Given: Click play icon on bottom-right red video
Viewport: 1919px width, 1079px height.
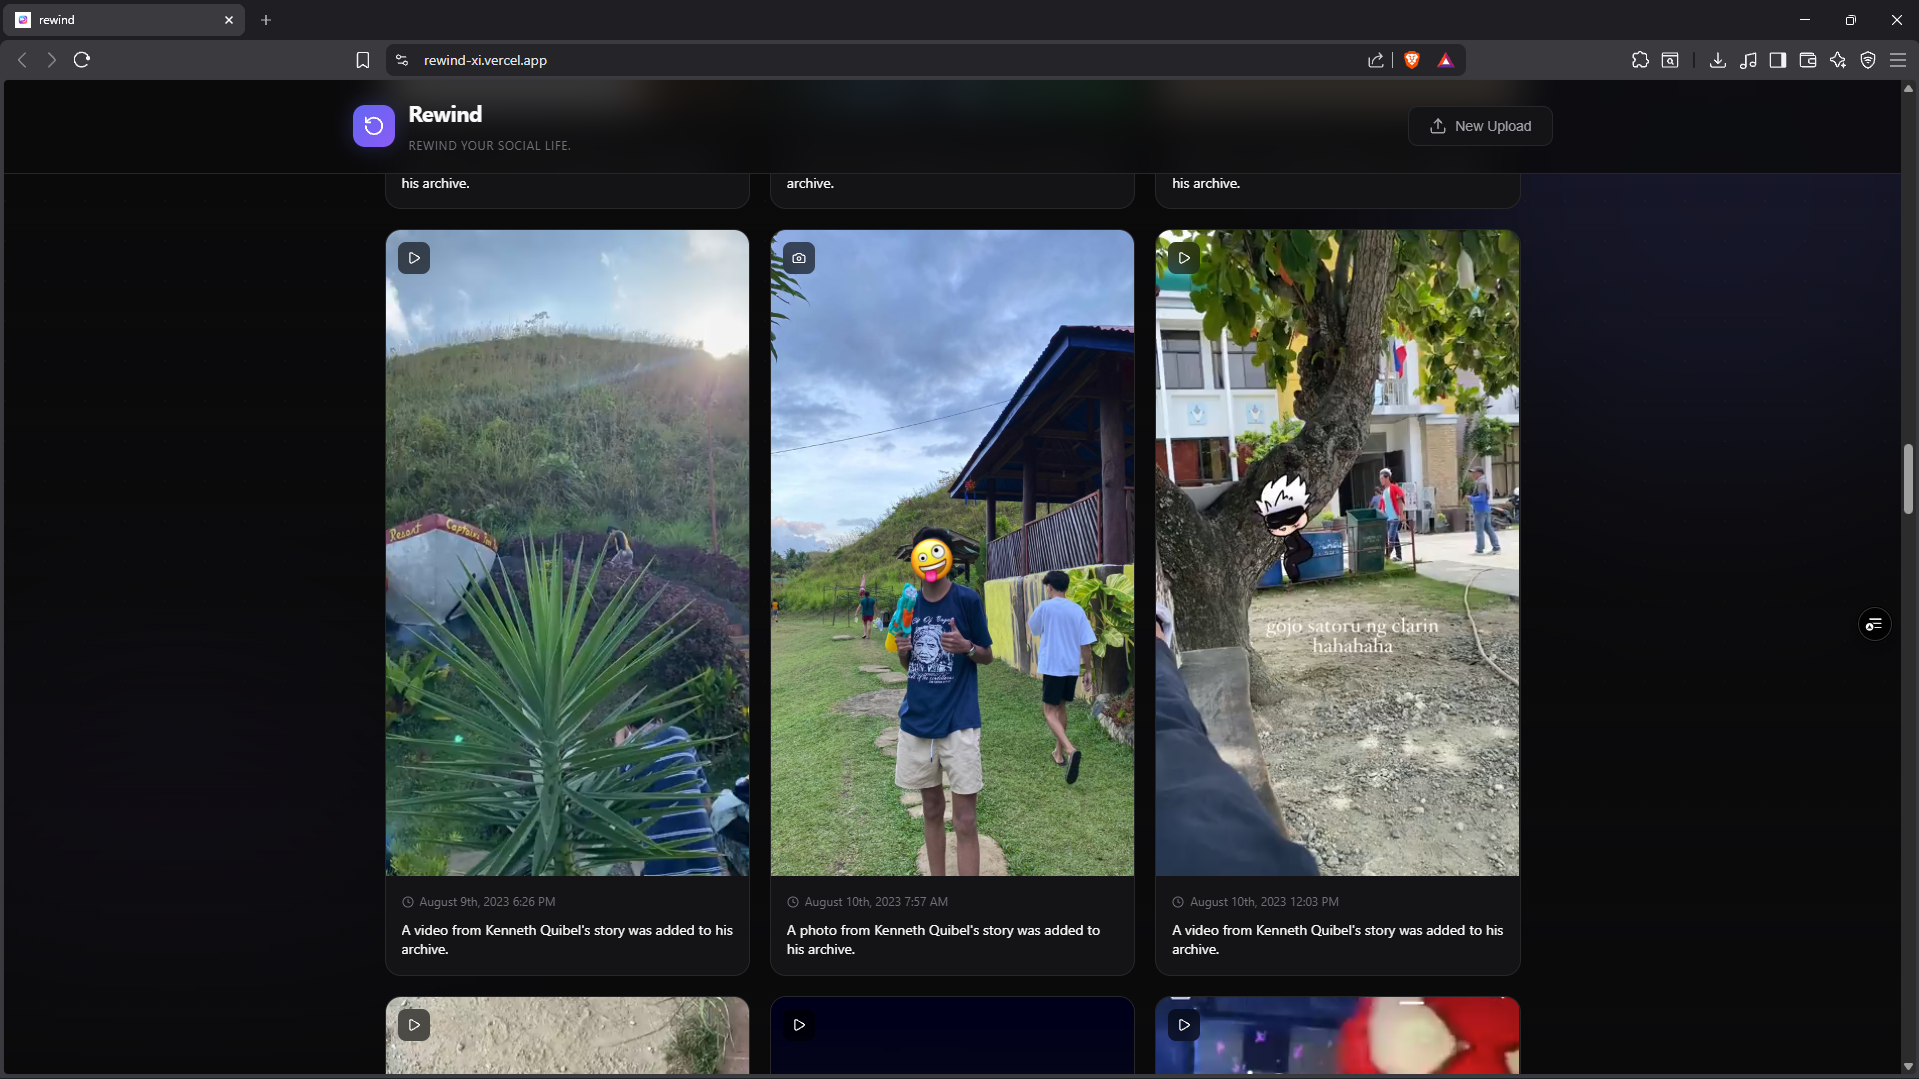Looking at the screenshot, I should (1184, 1025).
